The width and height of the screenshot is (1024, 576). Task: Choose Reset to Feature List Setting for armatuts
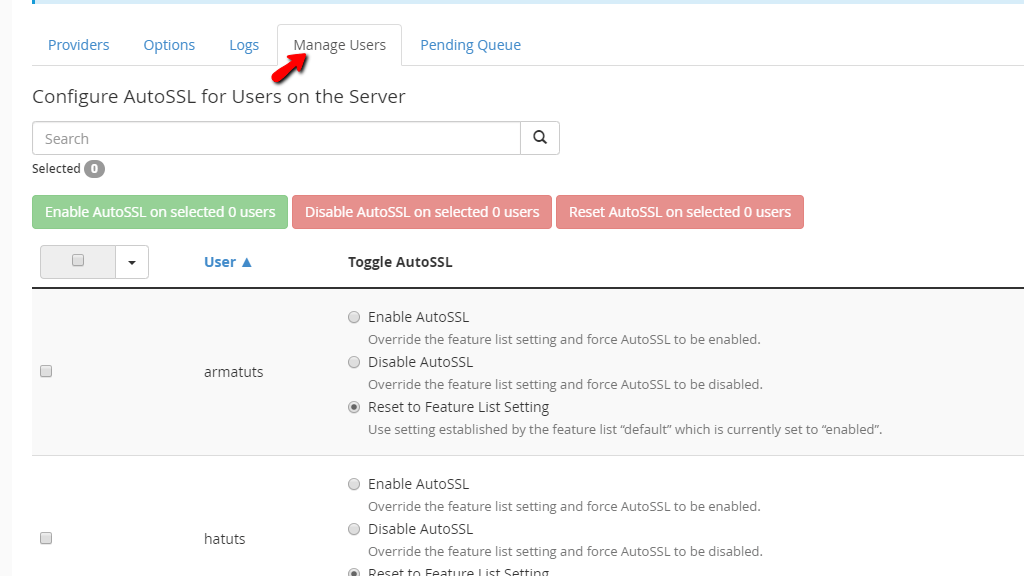click(x=353, y=407)
